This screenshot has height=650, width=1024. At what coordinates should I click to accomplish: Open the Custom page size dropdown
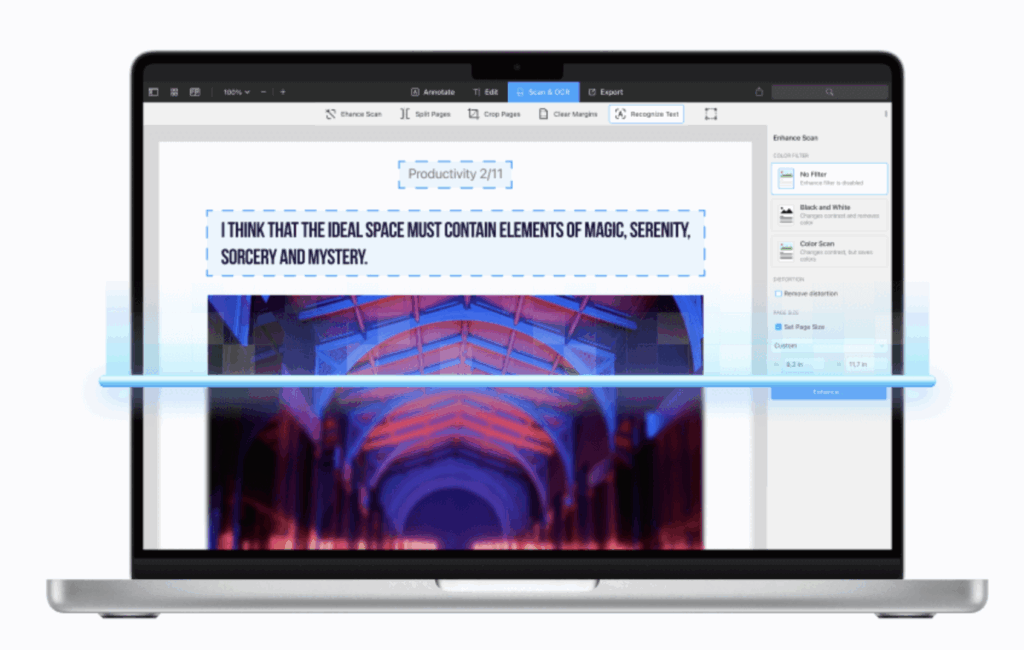coord(829,346)
